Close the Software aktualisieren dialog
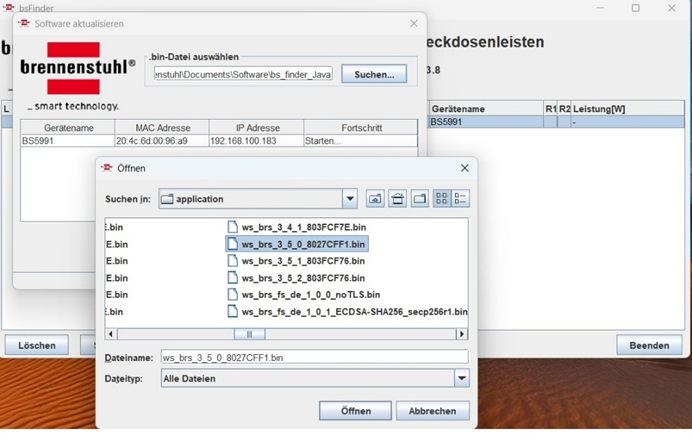 pos(414,23)
